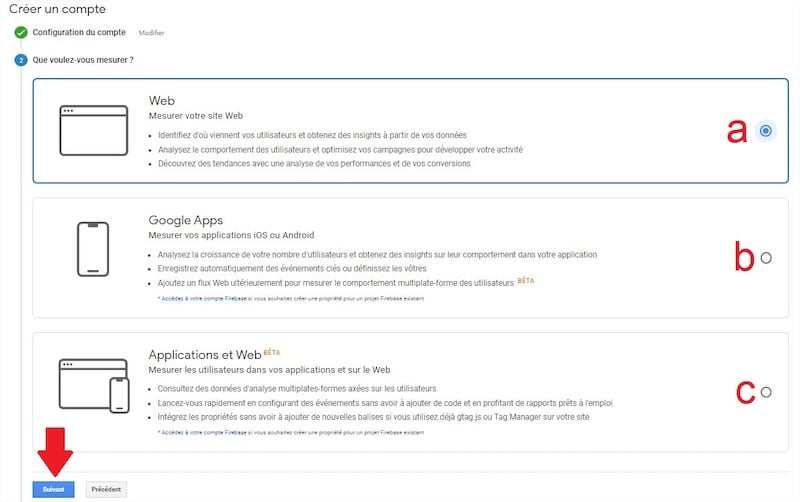Choose the Google Apps radio button
Viewport: 800px width, 502px height.
point(766,257)
